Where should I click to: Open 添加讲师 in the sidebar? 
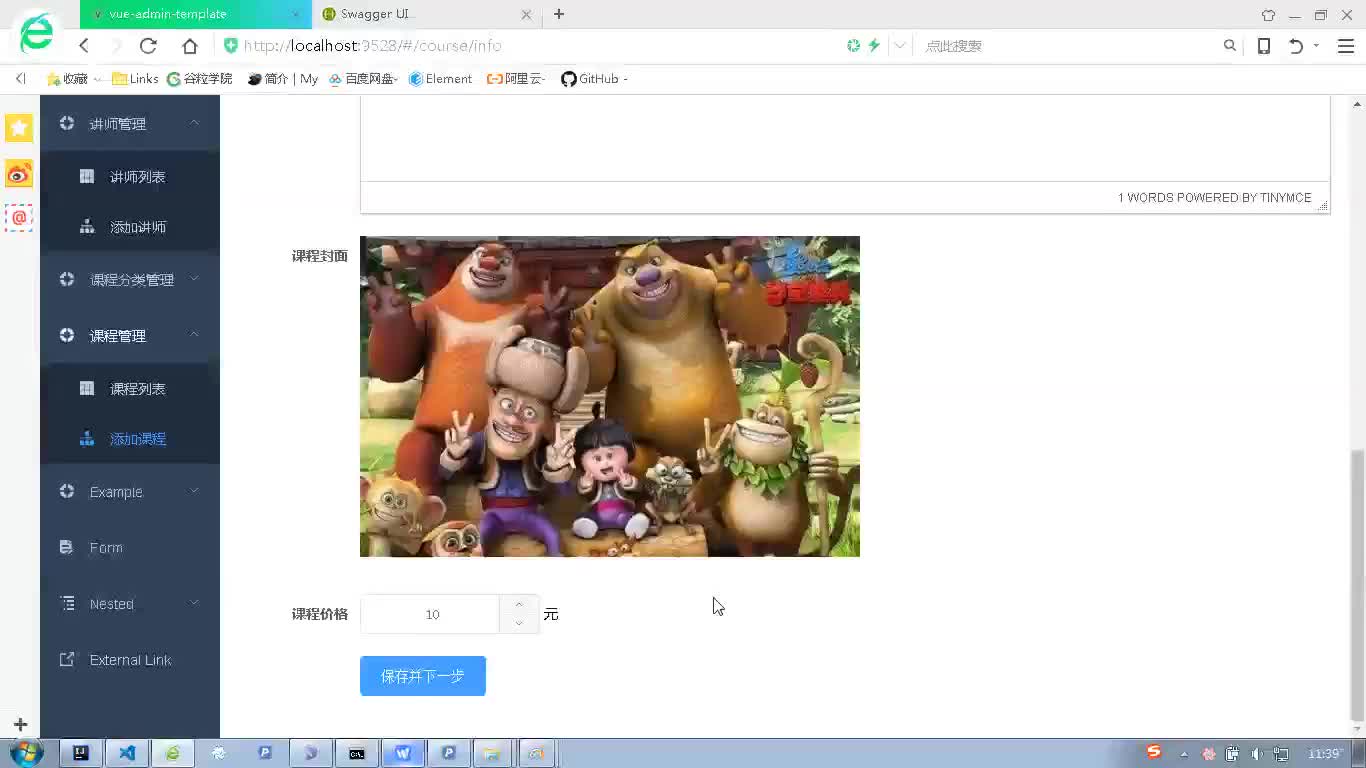click(130, 227)
